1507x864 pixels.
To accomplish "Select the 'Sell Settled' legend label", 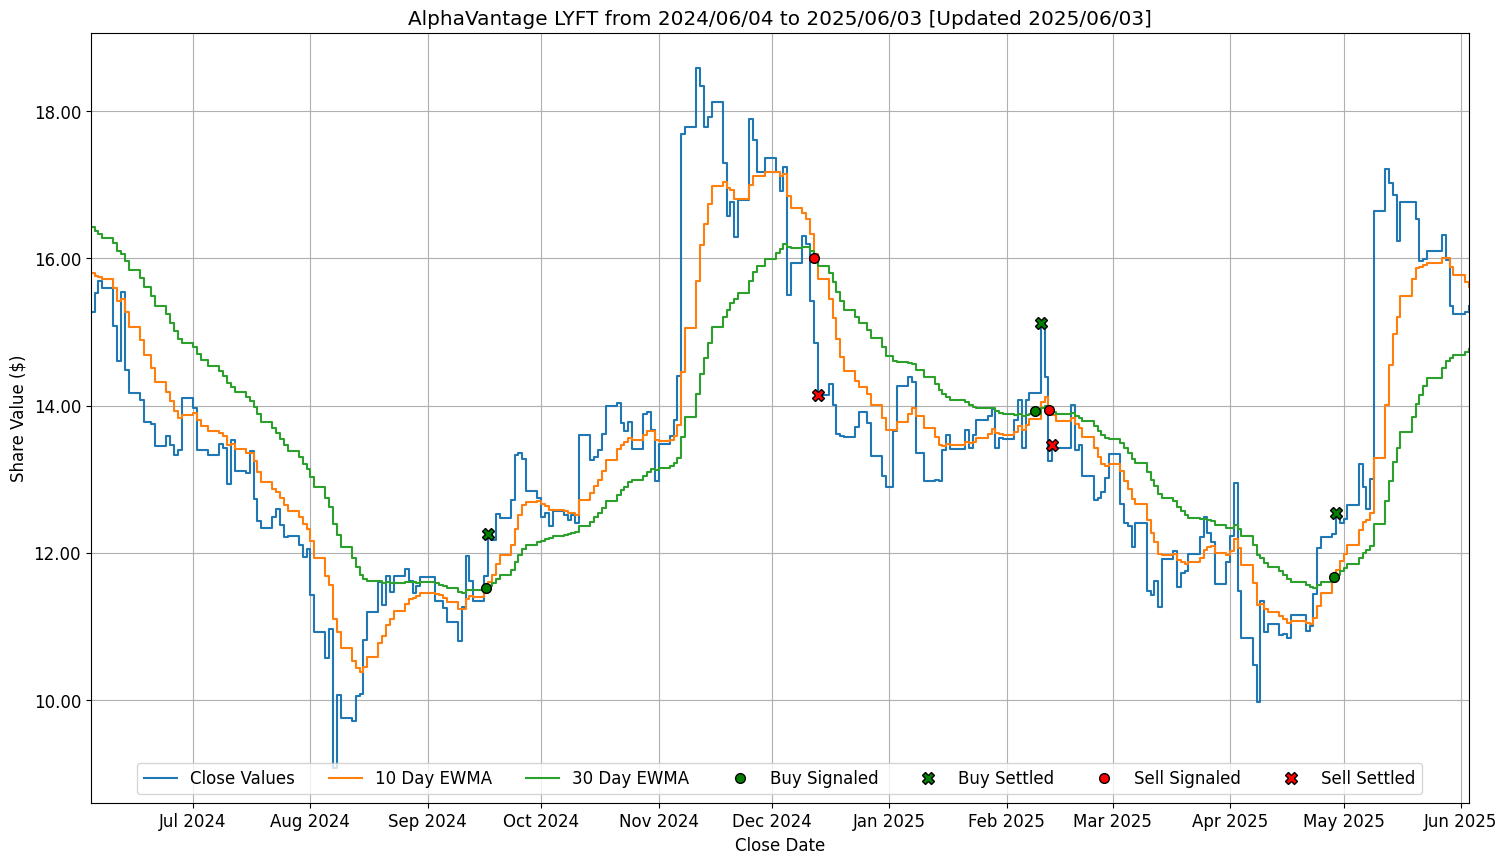I will [x=1368, y=778].
